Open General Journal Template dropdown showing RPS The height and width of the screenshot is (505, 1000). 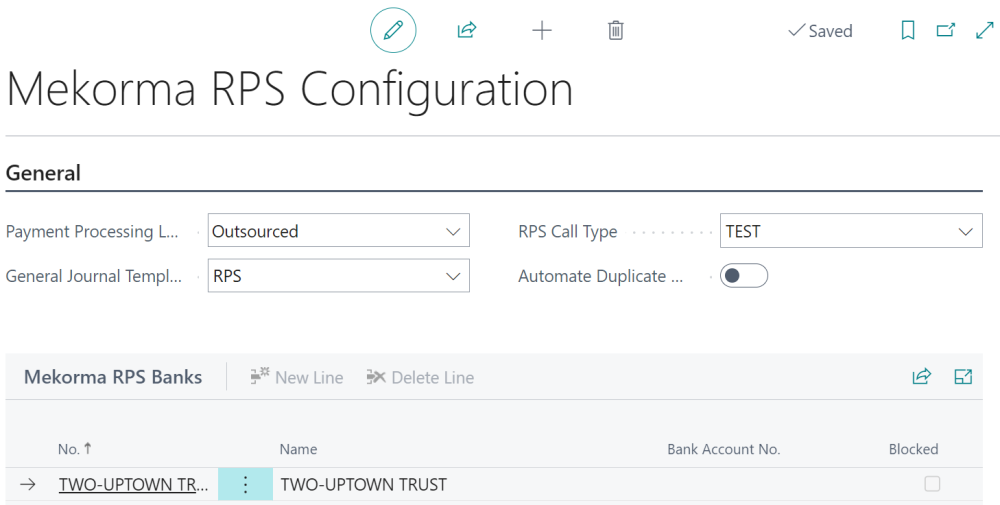pos(339,275)
